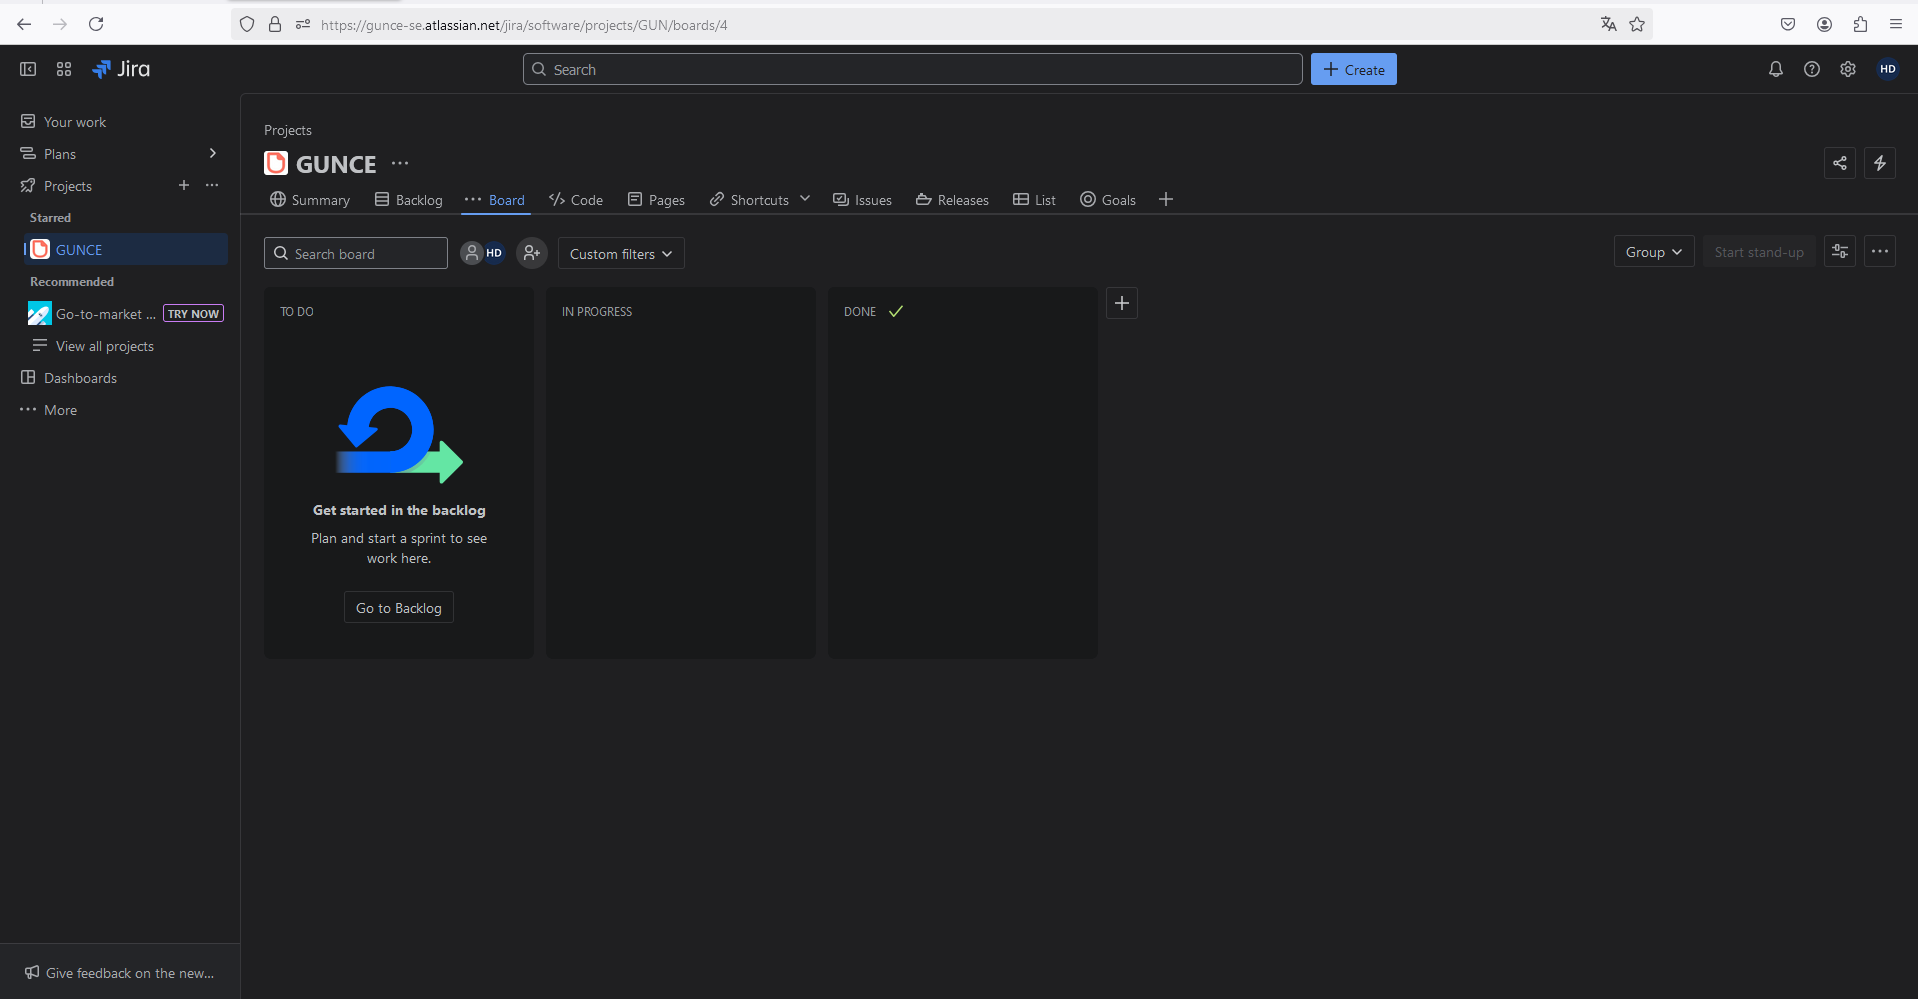This screenshot has height=999, width=1918.
Task: Collapse the sidebar with the panel icon
Action: 28,69
